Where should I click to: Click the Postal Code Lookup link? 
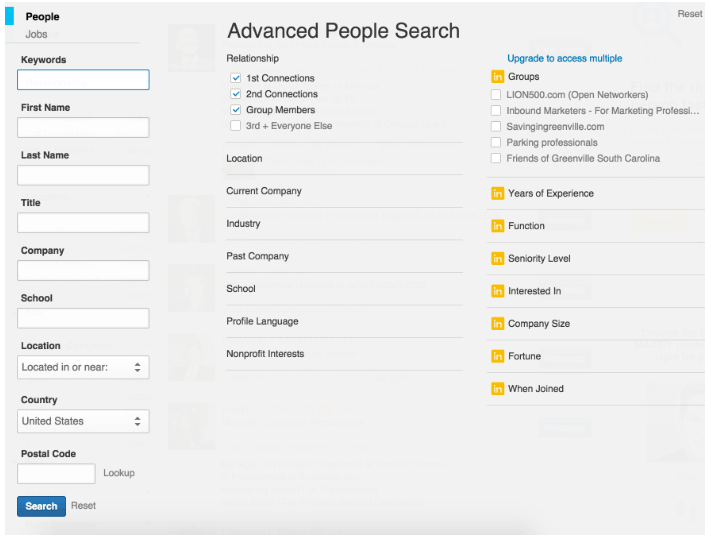click(119, 473)
